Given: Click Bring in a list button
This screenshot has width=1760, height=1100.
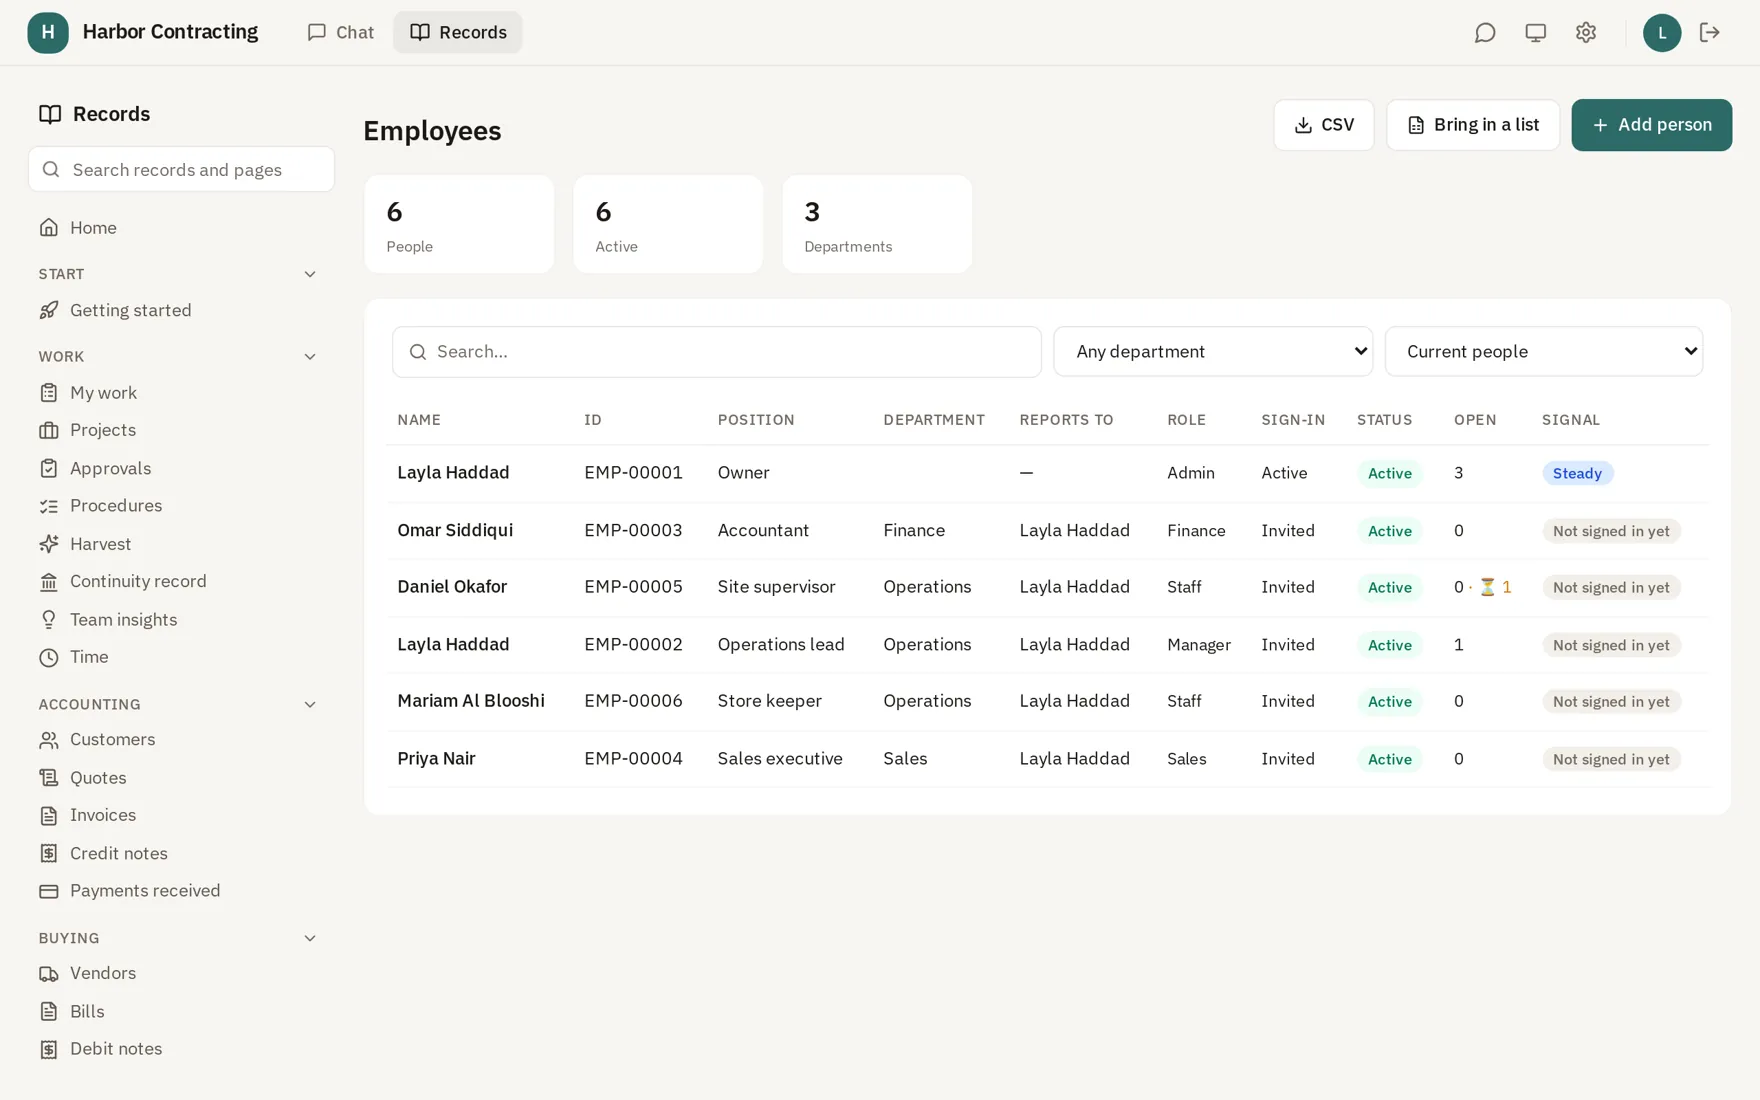Looking at the screenshot, I should pos(1472,125).
